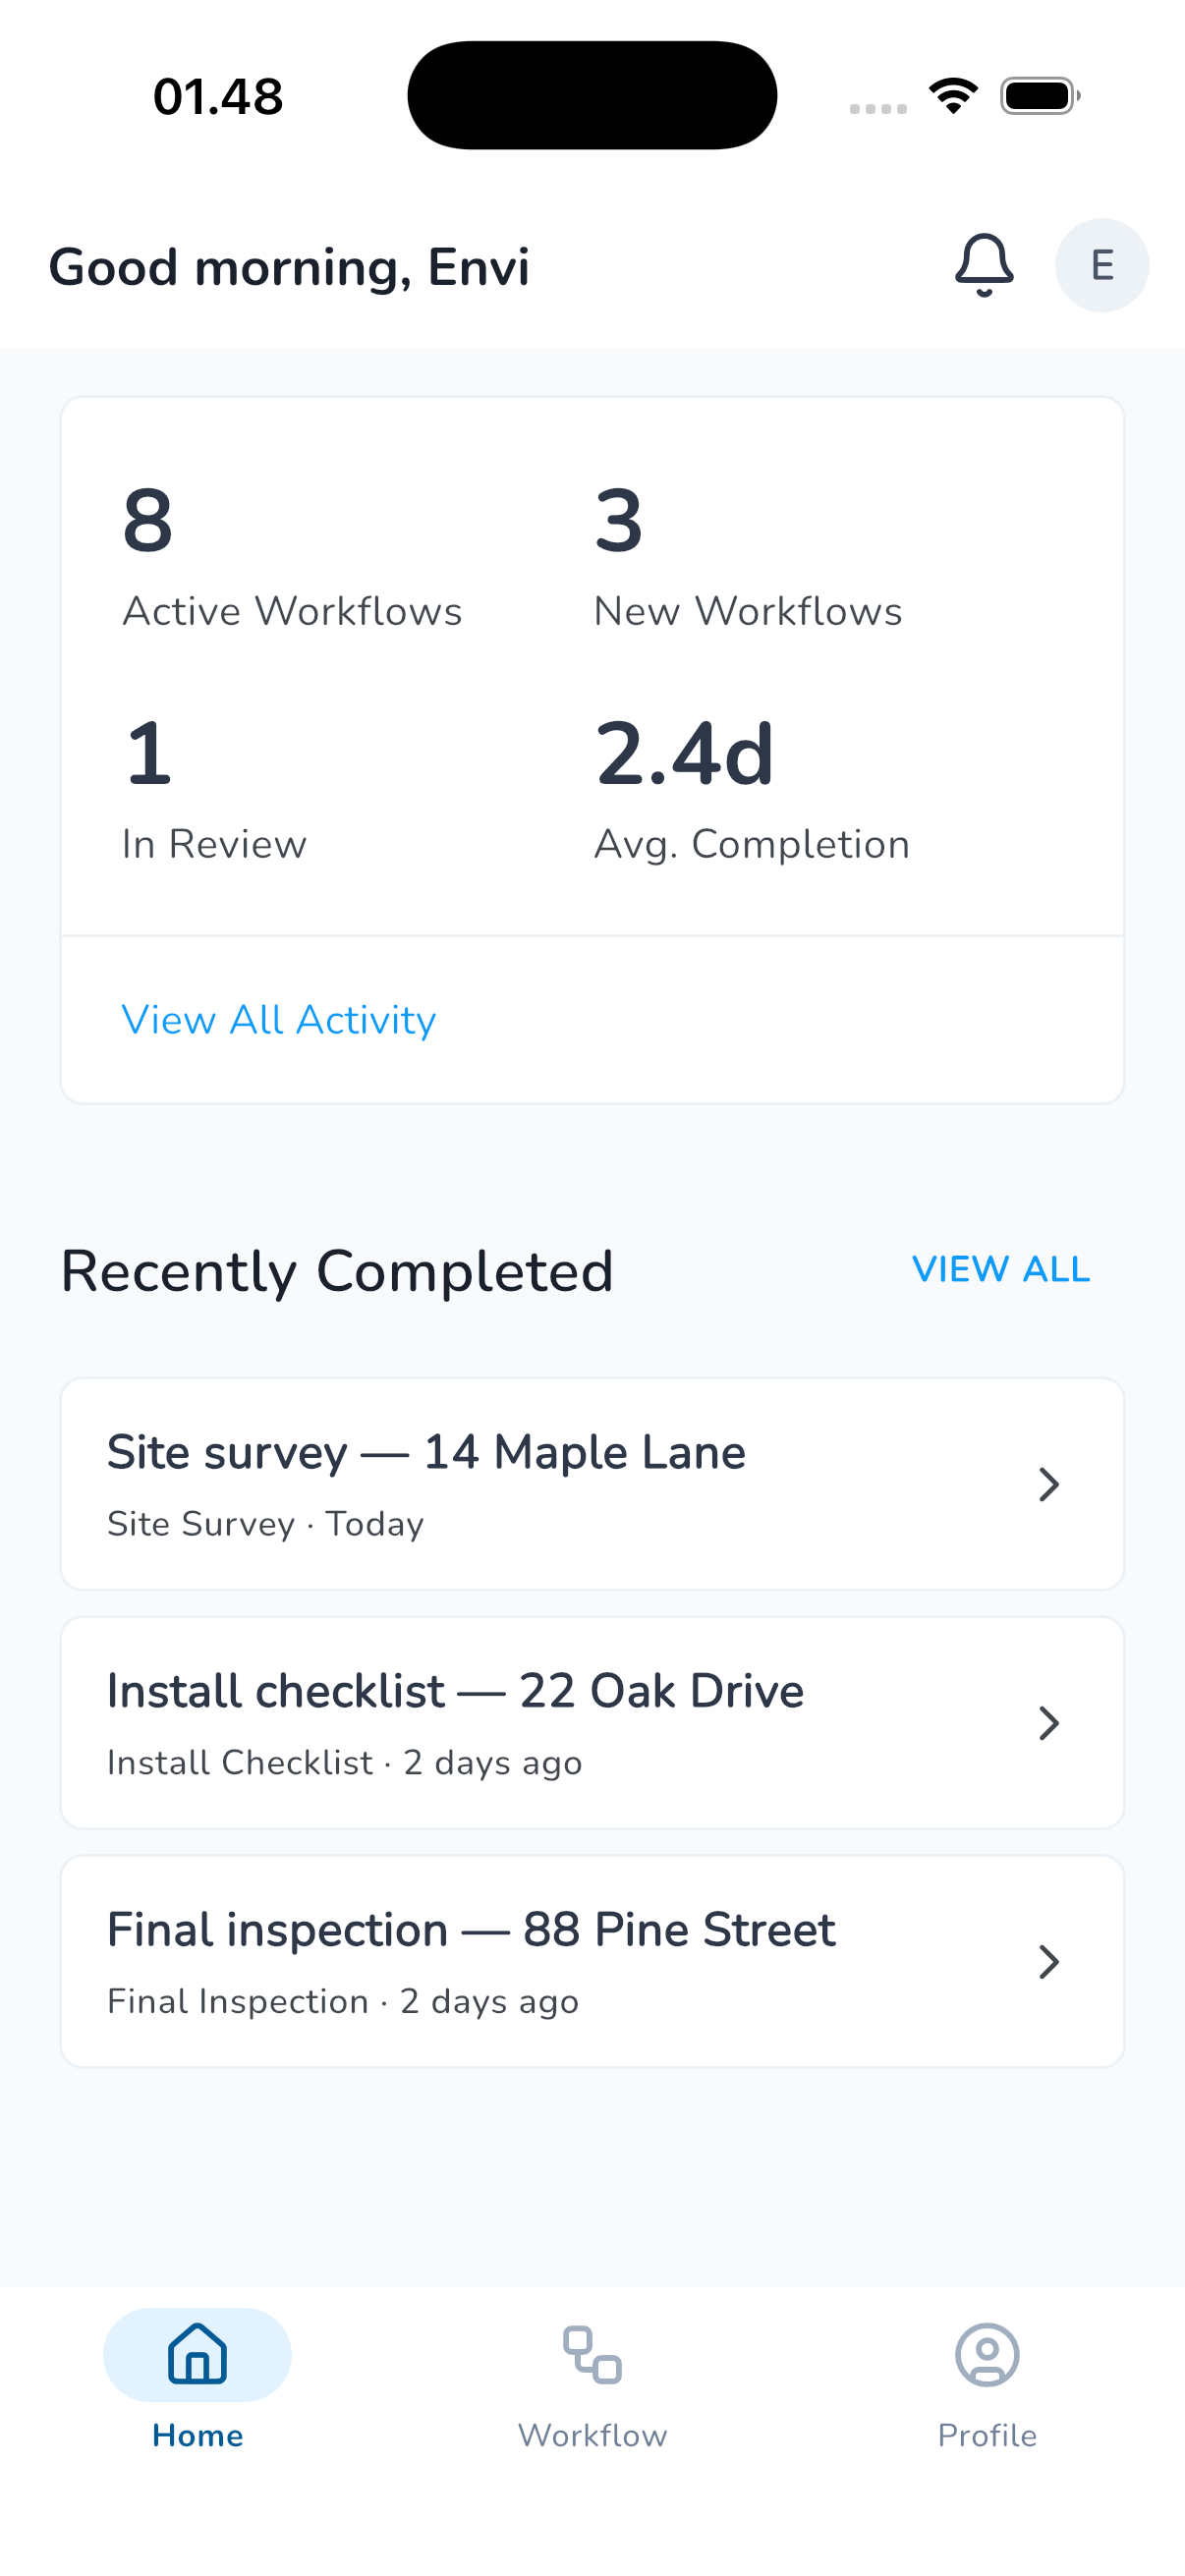1185x2576 pixels.
Task: Expand Final inspection 88 Pine Street chevron
Action: 1048,1962
